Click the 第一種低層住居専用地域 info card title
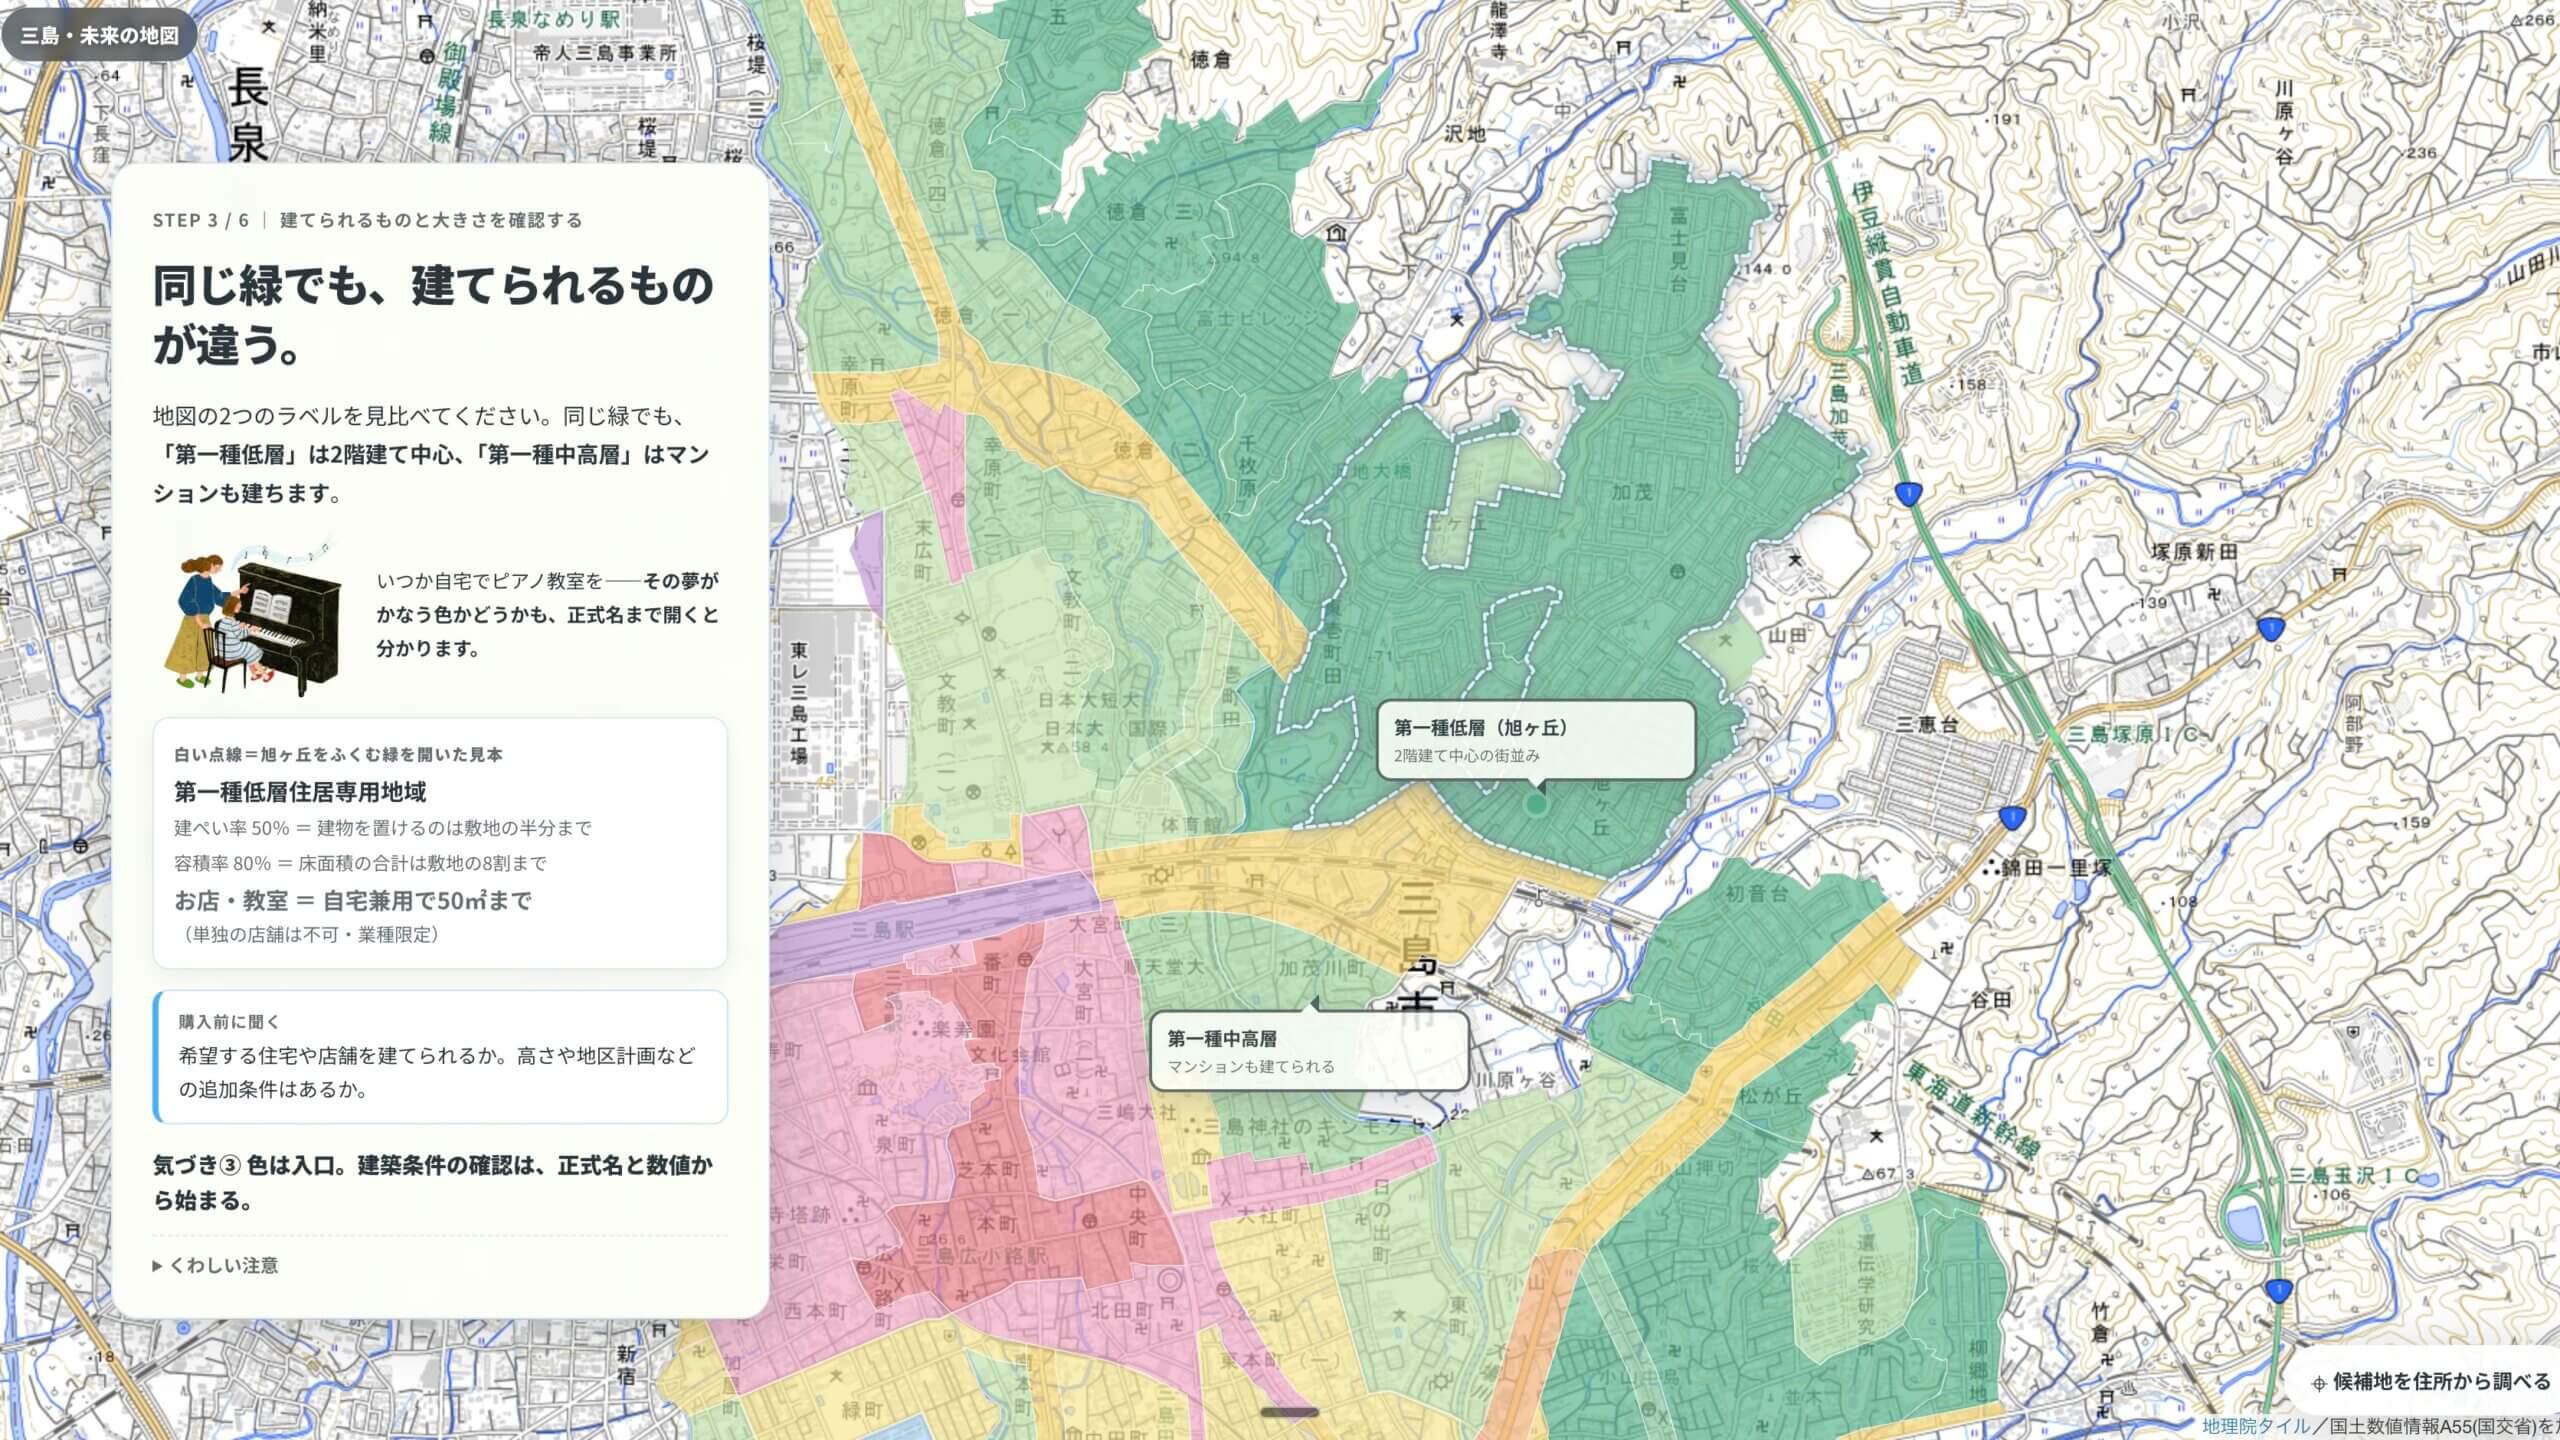The height and width of the screenshot is (1440, 2560). pos(300,792)
